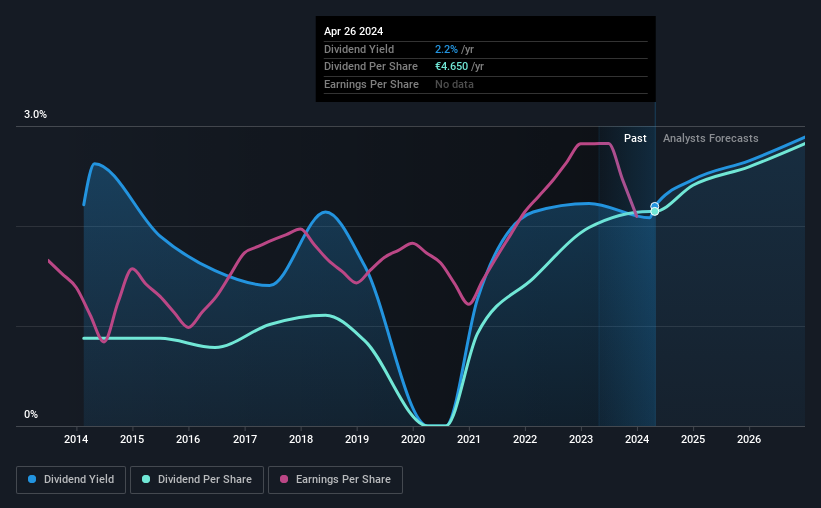Click the teal Dividend Per Share legend dot
Viewport: 821px width, 508px height.
coord(146,479)
